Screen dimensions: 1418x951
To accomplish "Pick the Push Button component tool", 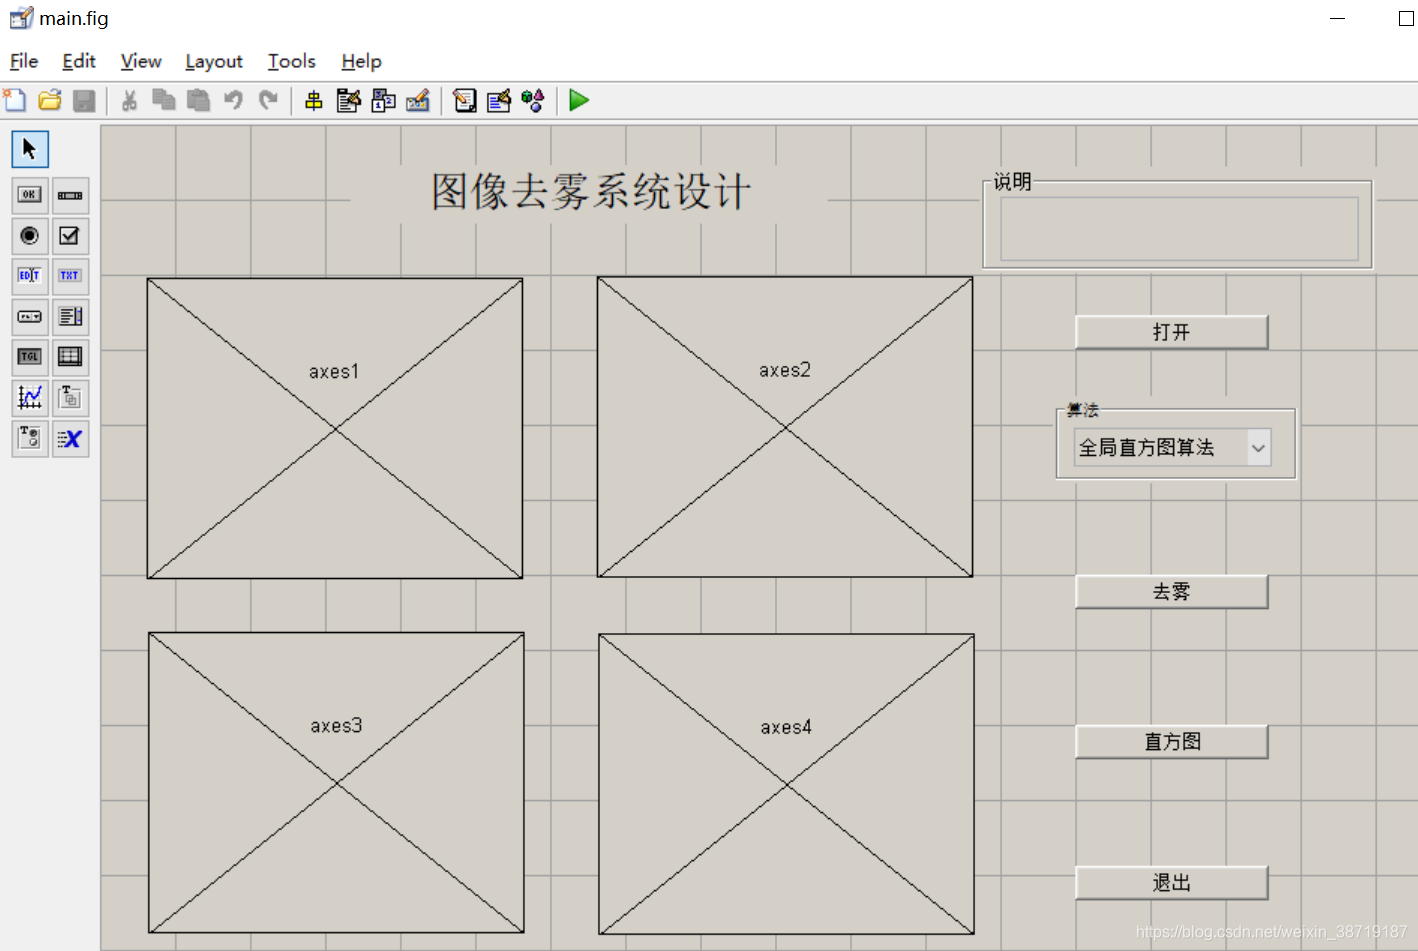I will (x=30, y=195).
